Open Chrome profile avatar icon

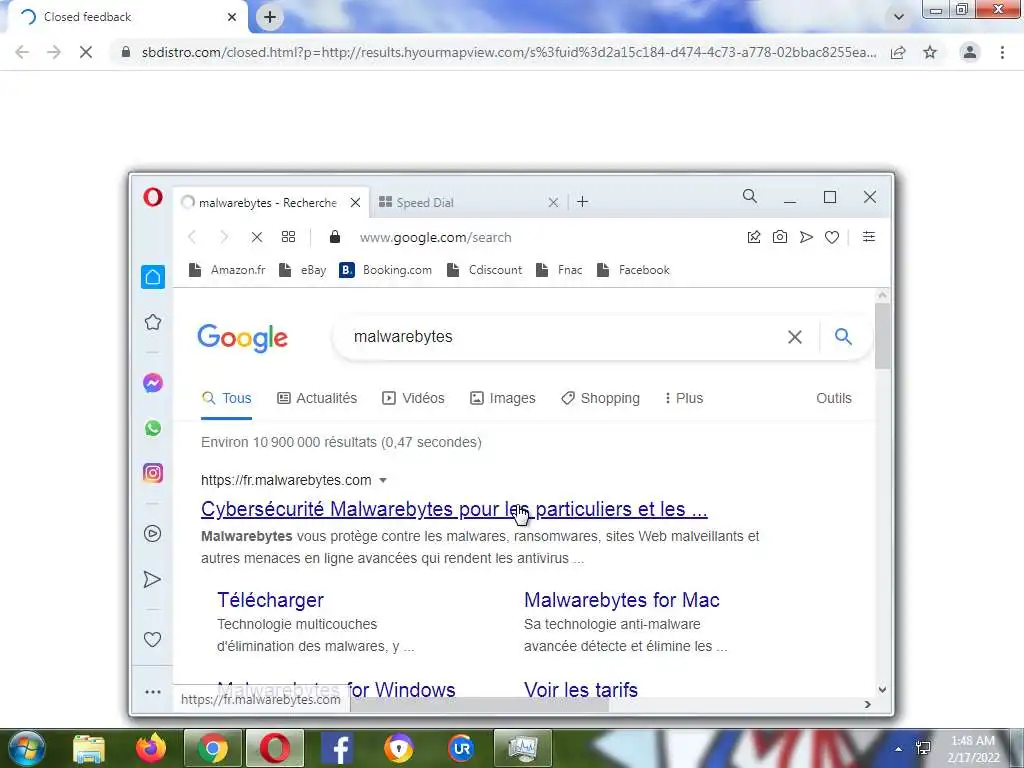tap(970, 52)
